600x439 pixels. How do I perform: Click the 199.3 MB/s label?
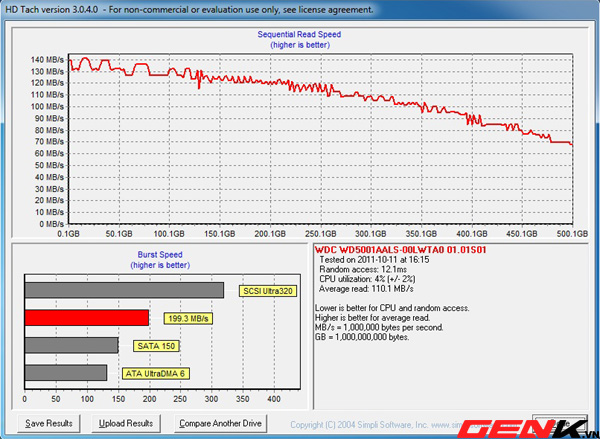pyautogui.click(x=188, y=318)
